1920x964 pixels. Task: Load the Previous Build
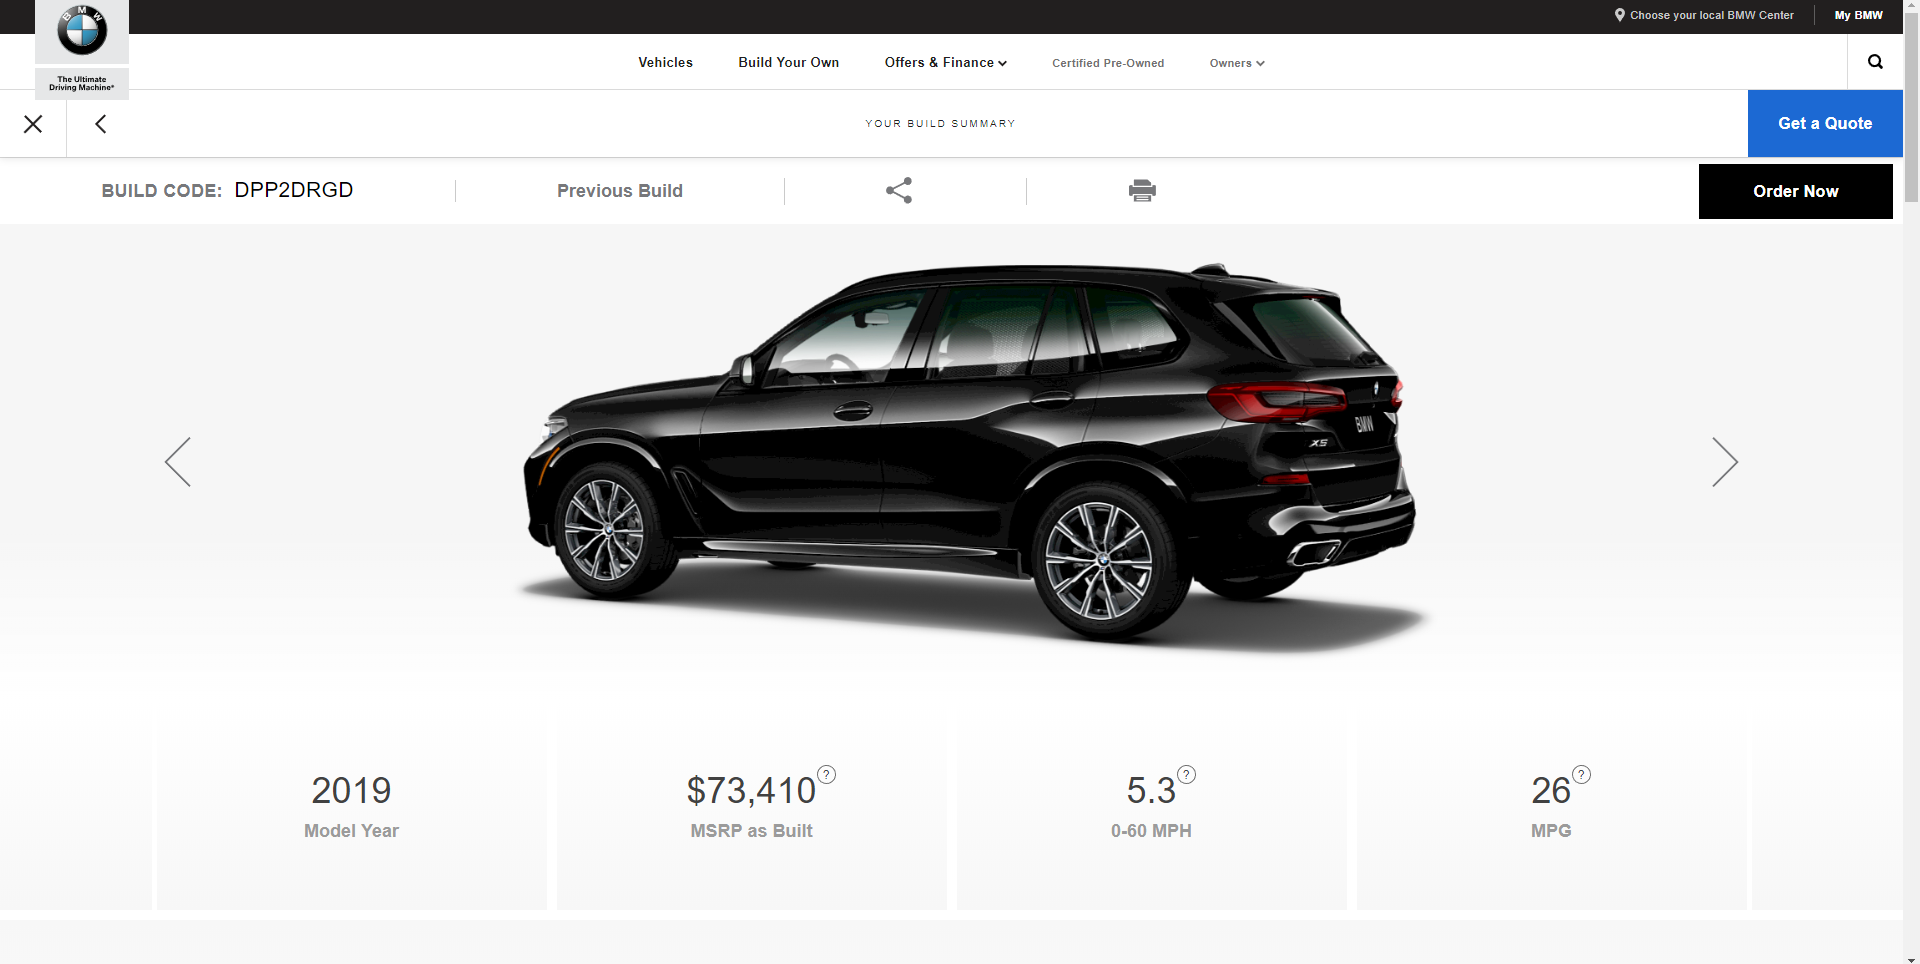tap(620, 191)
